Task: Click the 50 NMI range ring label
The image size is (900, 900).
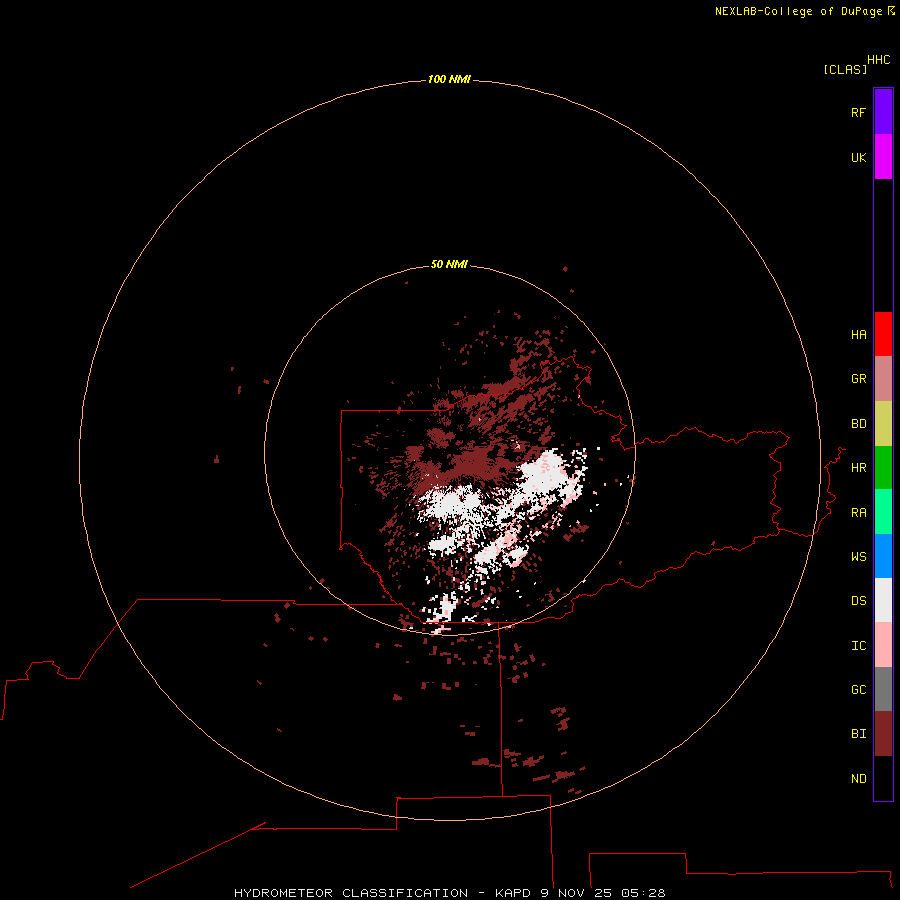Action: click(x=449, y=264)
